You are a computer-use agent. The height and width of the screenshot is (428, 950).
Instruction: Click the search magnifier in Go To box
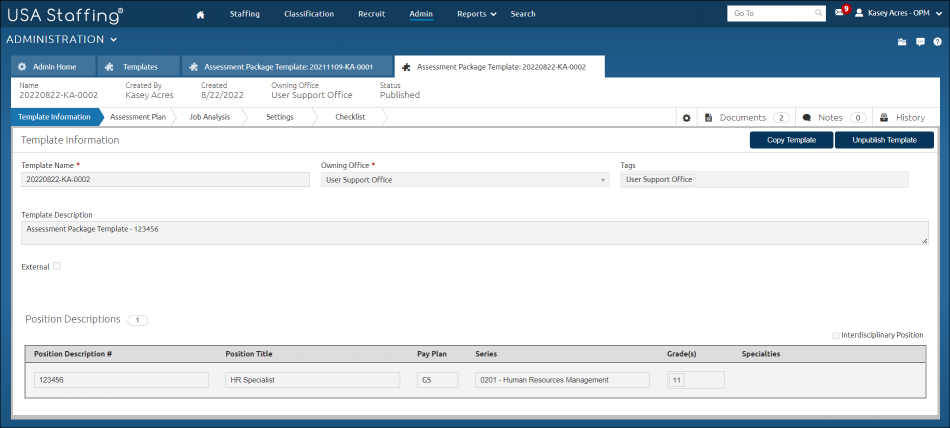pyautogui.click(x=819, y=13)
